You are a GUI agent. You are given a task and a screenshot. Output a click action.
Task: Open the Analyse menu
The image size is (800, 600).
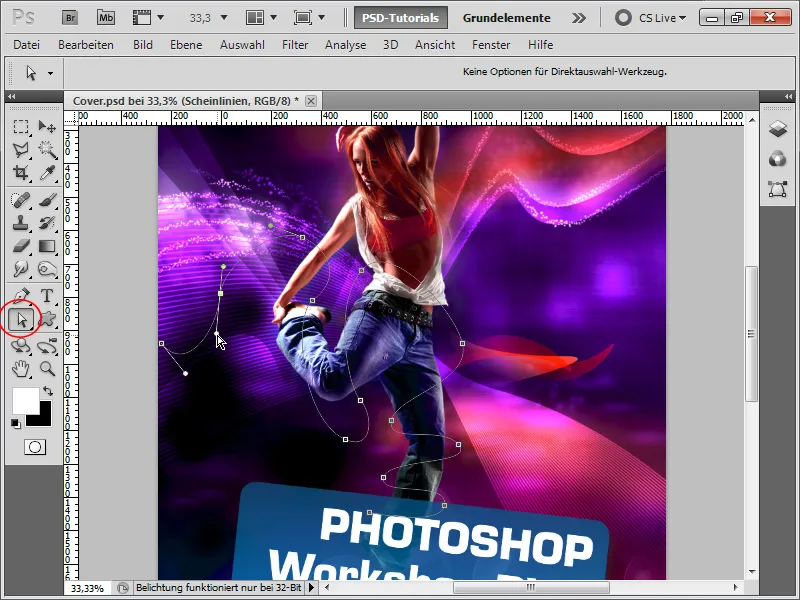(345, 45)
